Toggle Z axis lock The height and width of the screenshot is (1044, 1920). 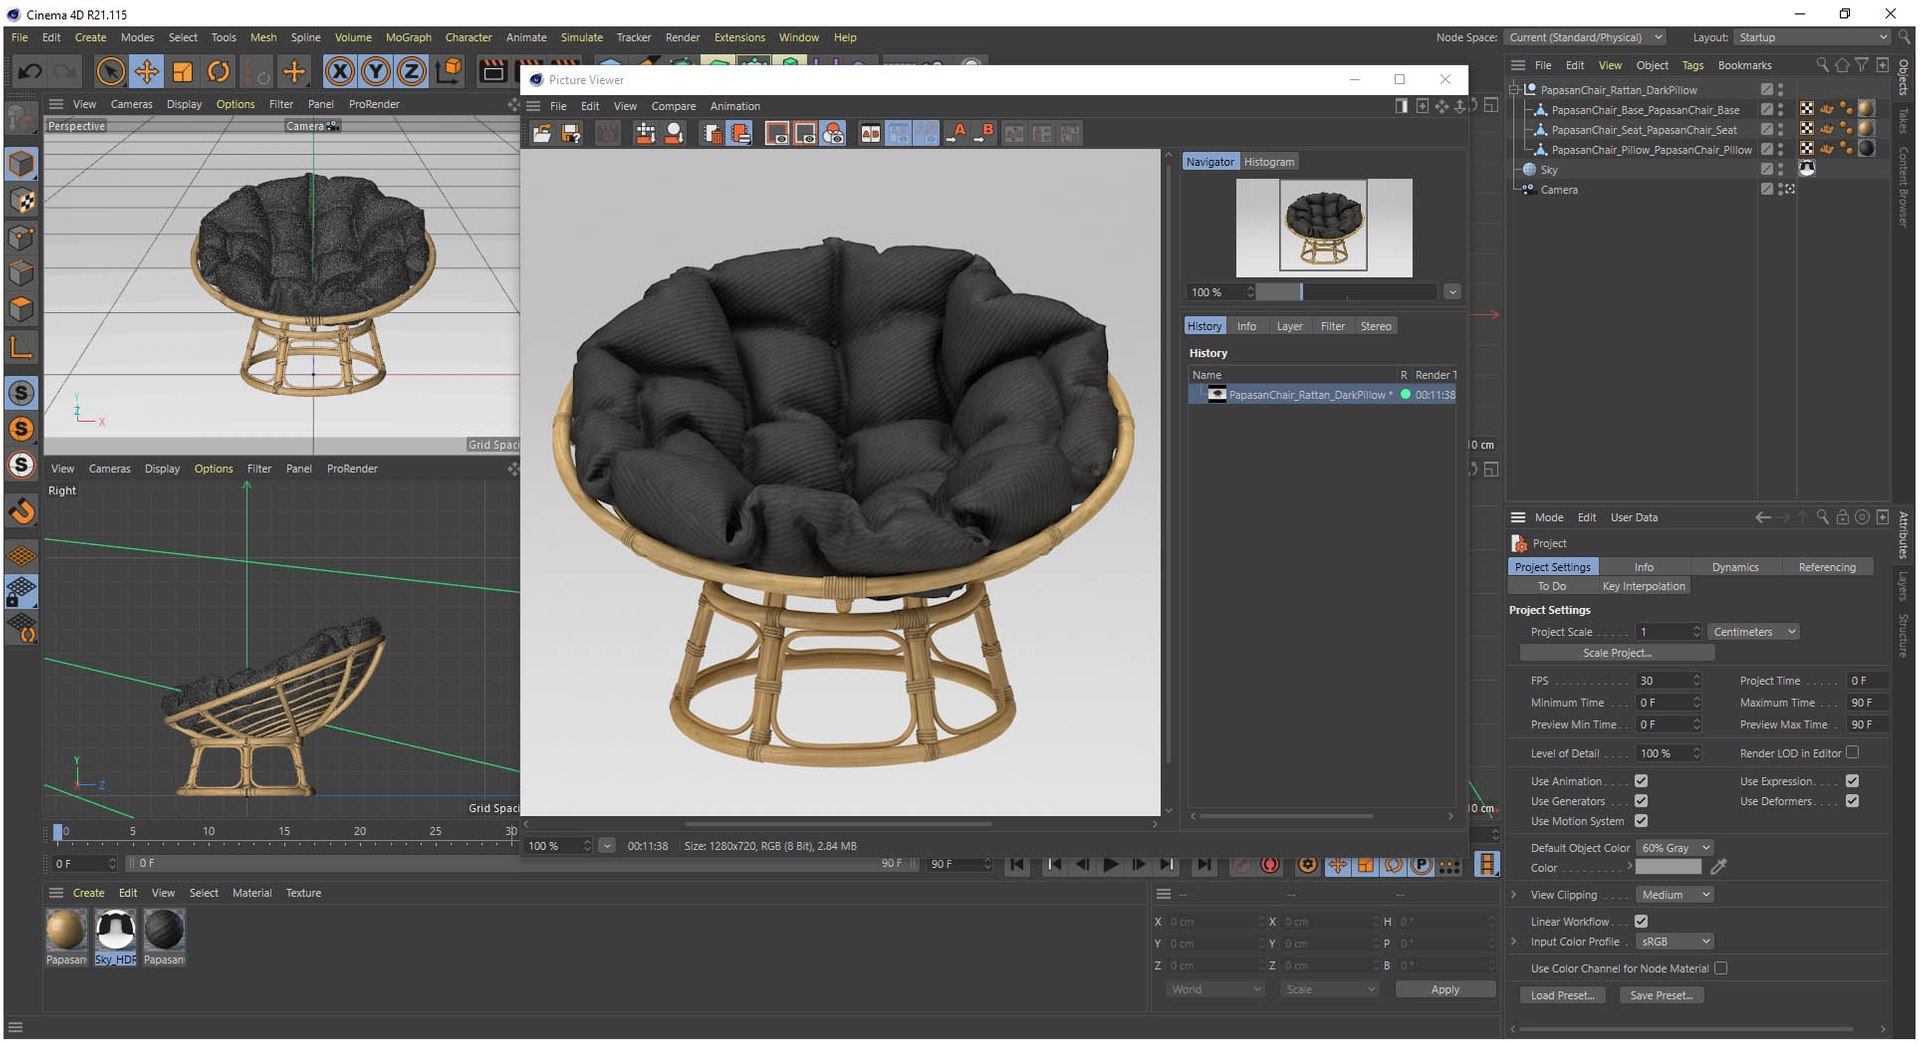(412, 71)
